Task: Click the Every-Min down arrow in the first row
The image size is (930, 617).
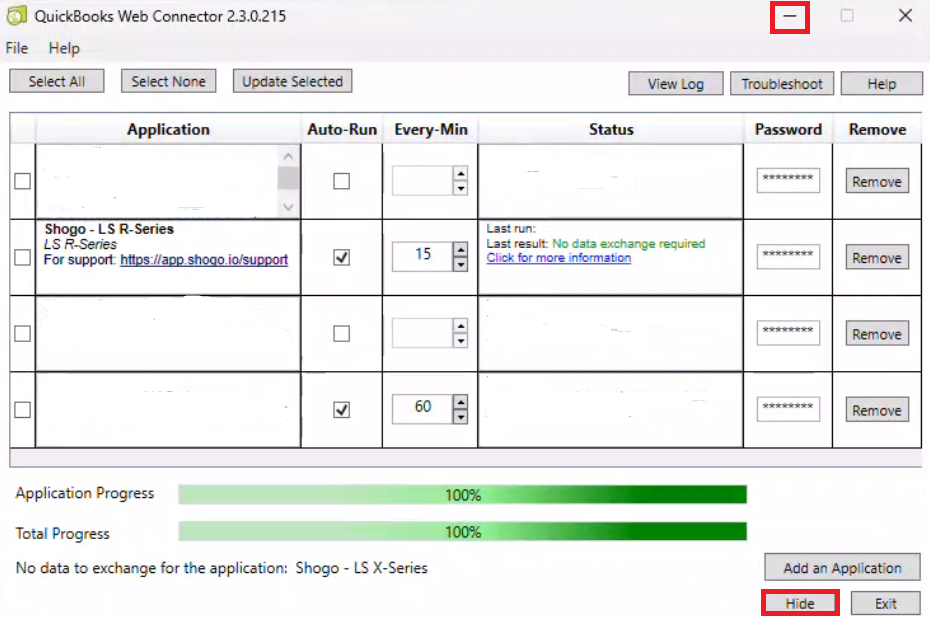Action: tap(460, 189)
